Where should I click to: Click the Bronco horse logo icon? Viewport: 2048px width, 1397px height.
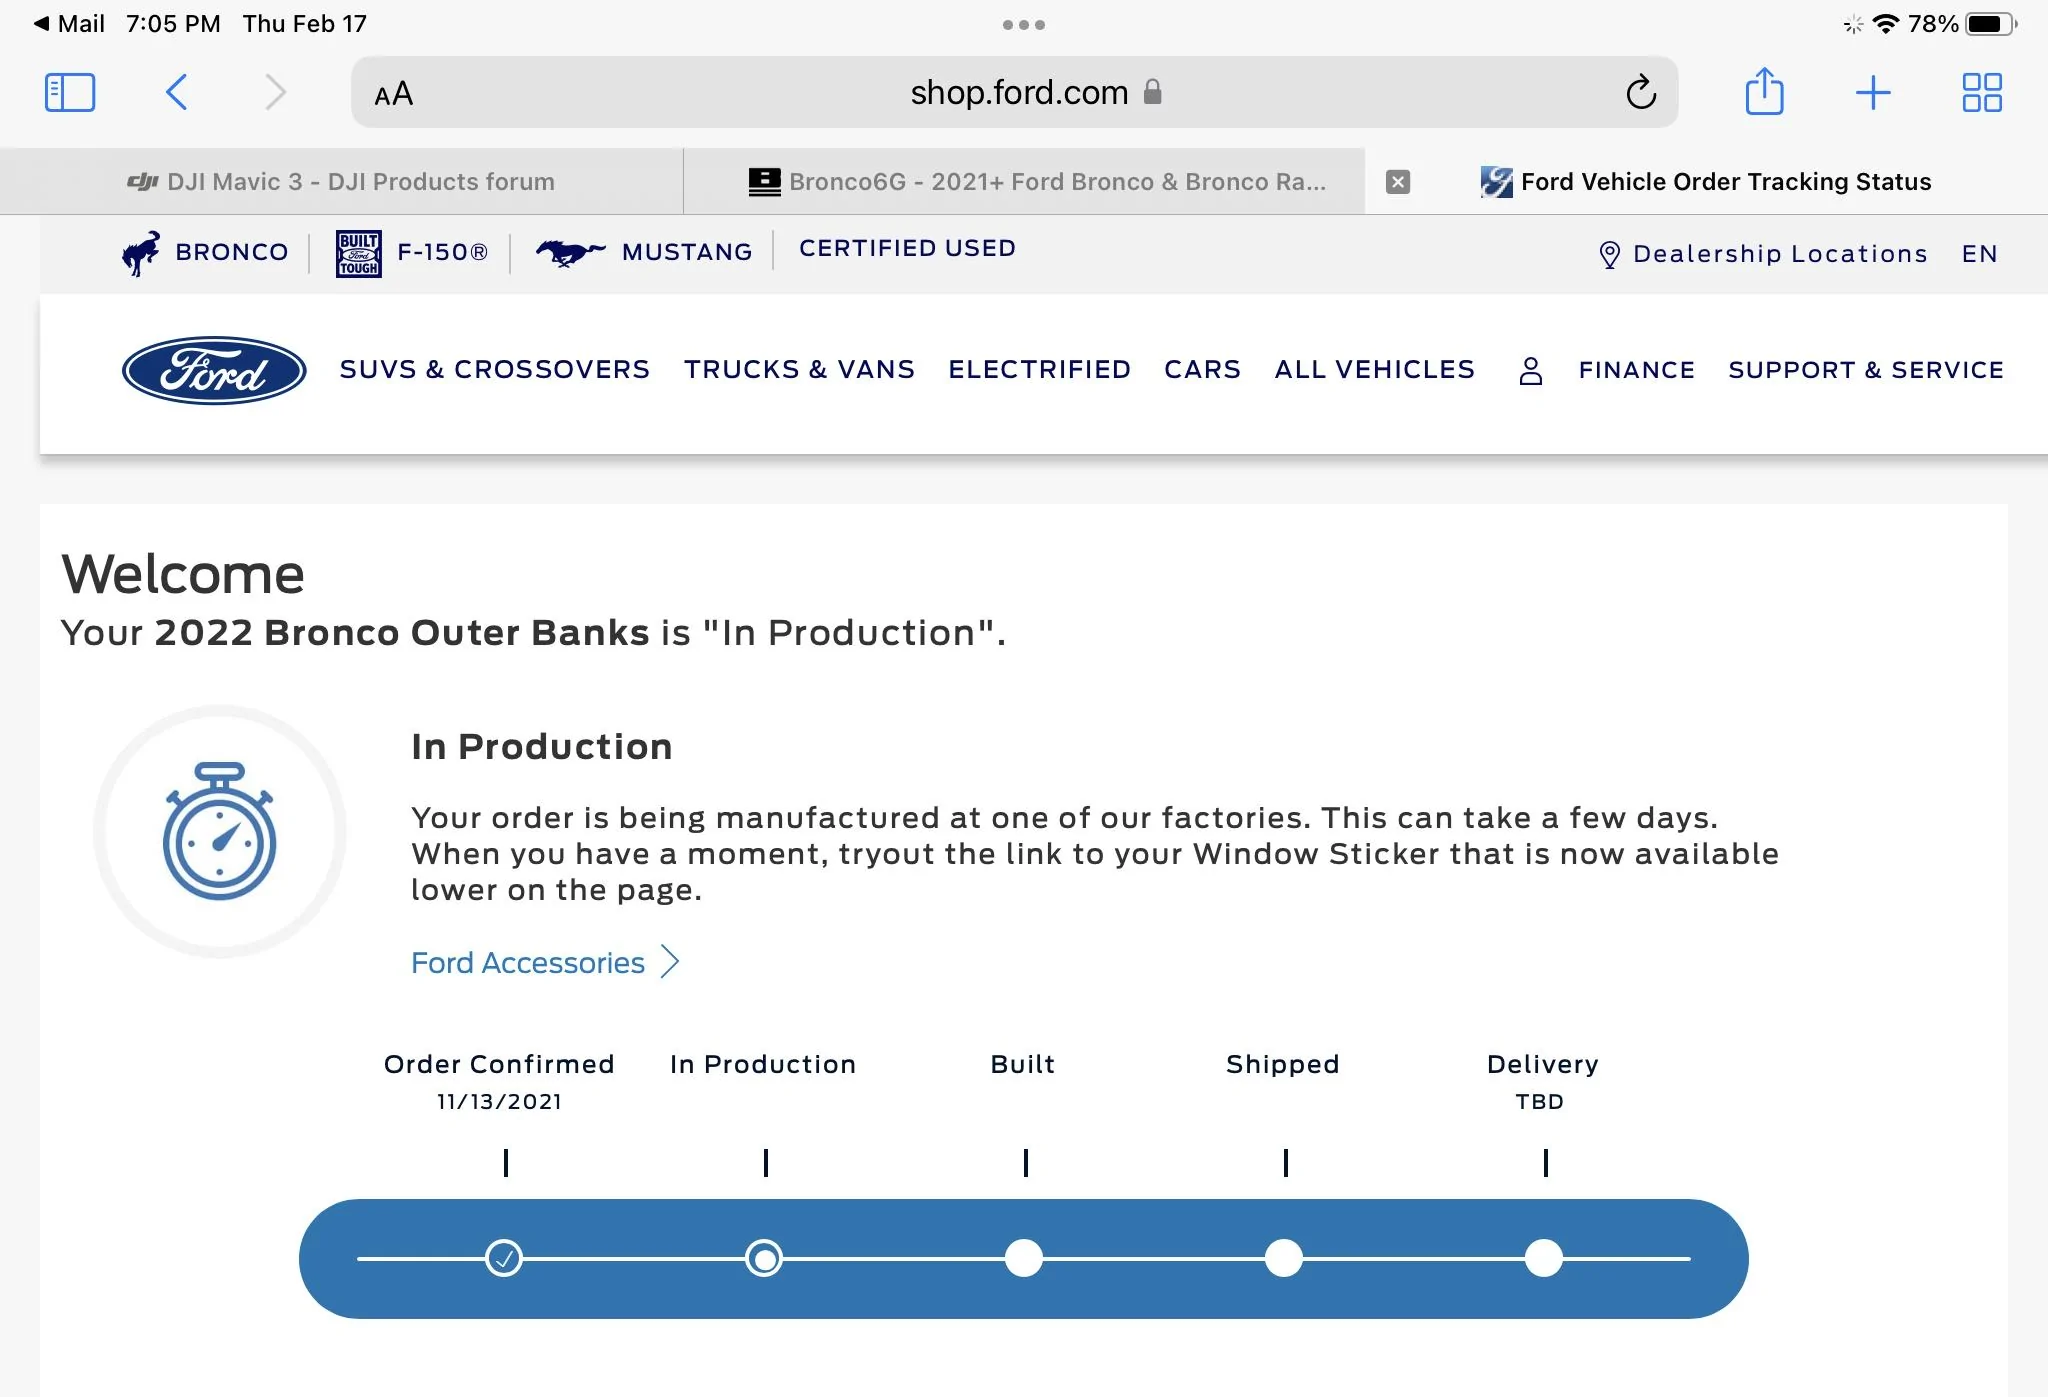coord(140,253)
